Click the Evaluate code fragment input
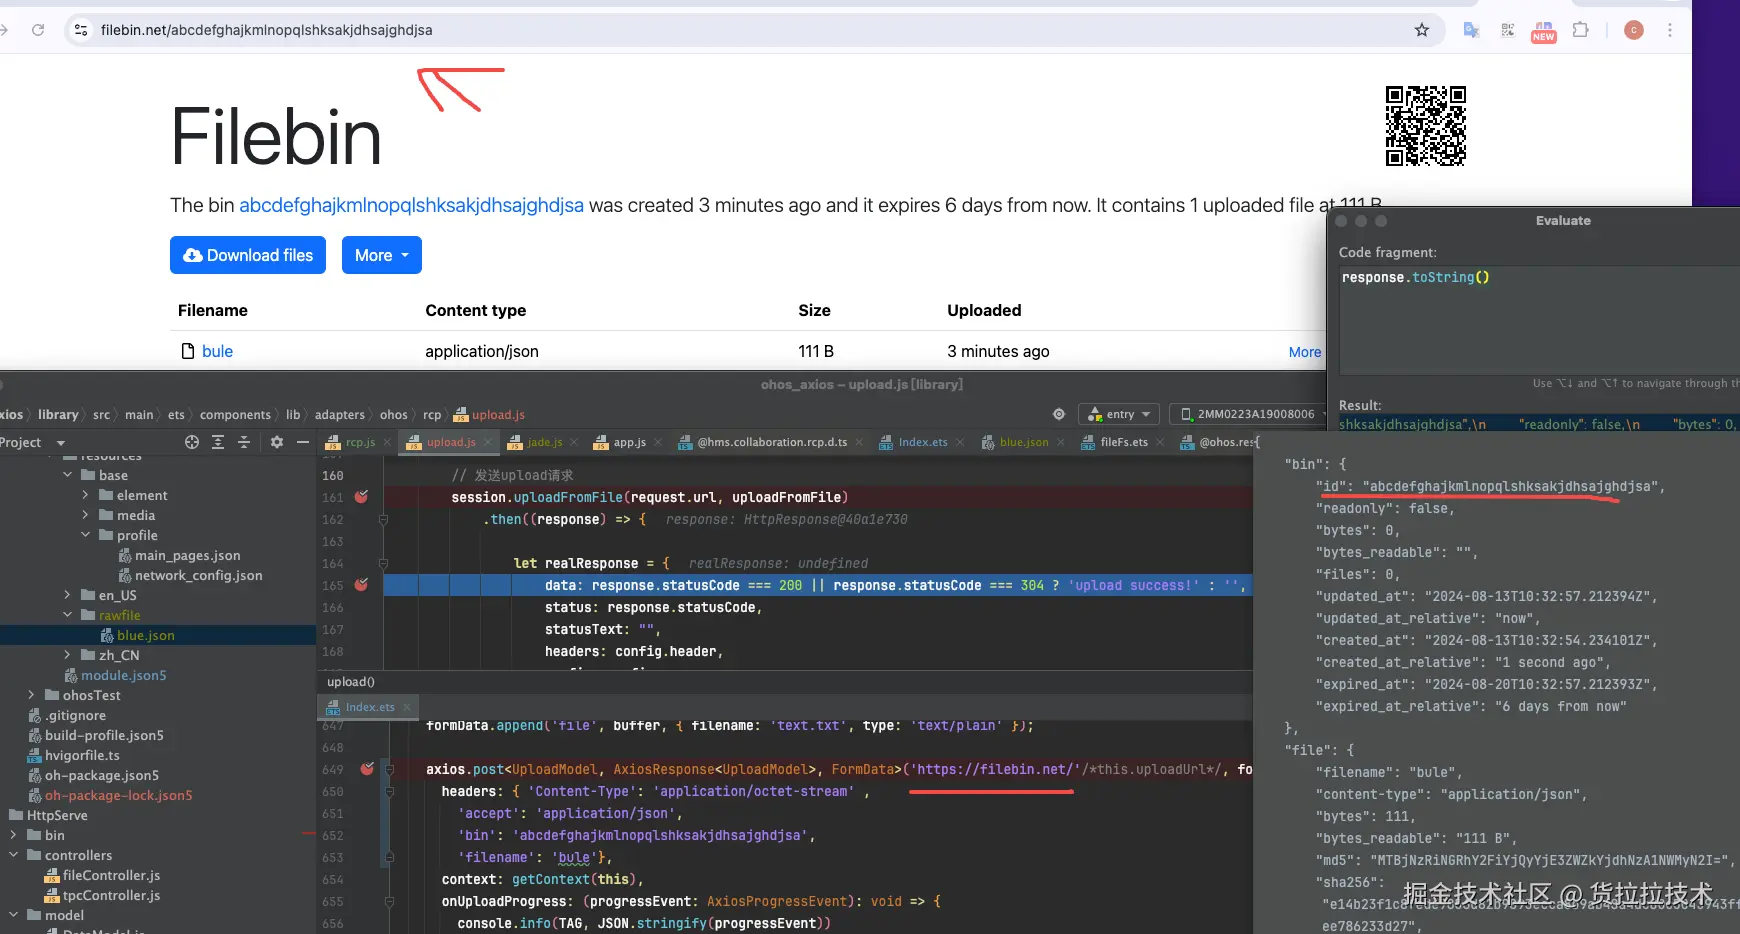Image resolution: width=1740 pixels, height=934 pixels. pos(1538,320)
